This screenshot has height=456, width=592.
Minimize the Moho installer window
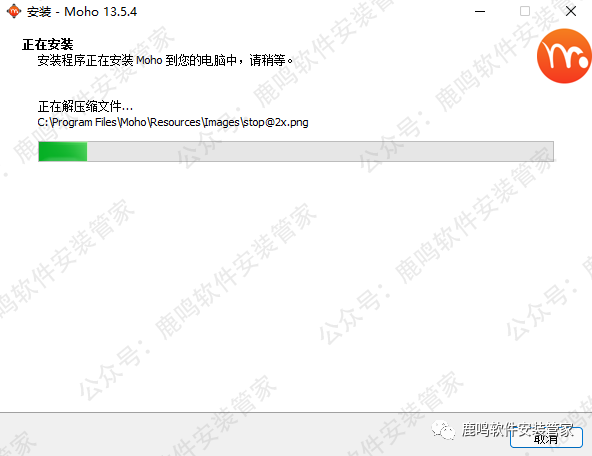pyautogui.click(x=480, y=11)
